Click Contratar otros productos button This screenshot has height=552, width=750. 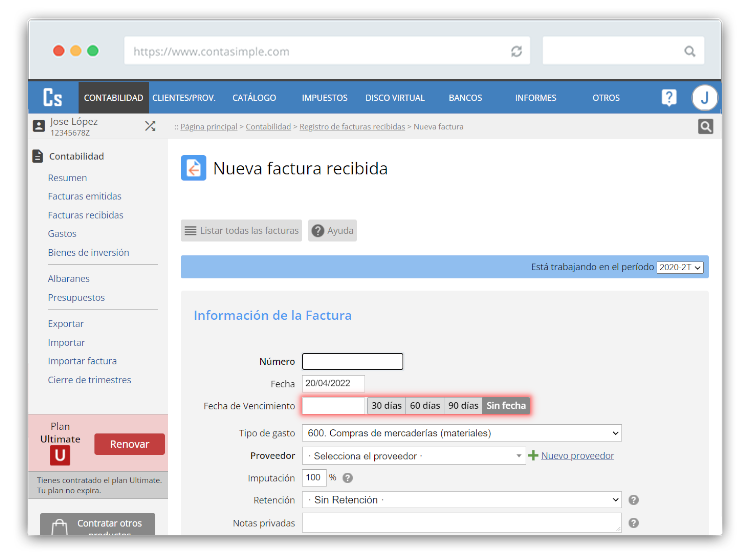pyautogui.click(x=98, y=524)
